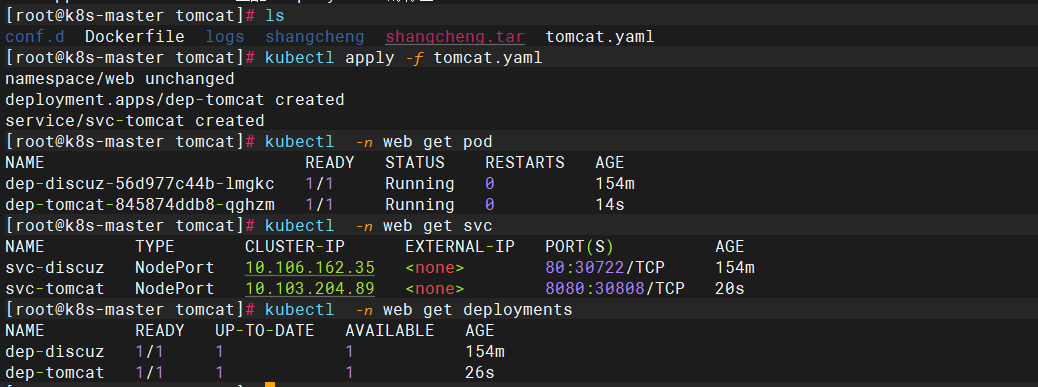Click the 'namespace/web unchanged' output line
This screenshot has height=387, width=1038.
point(120,79)
